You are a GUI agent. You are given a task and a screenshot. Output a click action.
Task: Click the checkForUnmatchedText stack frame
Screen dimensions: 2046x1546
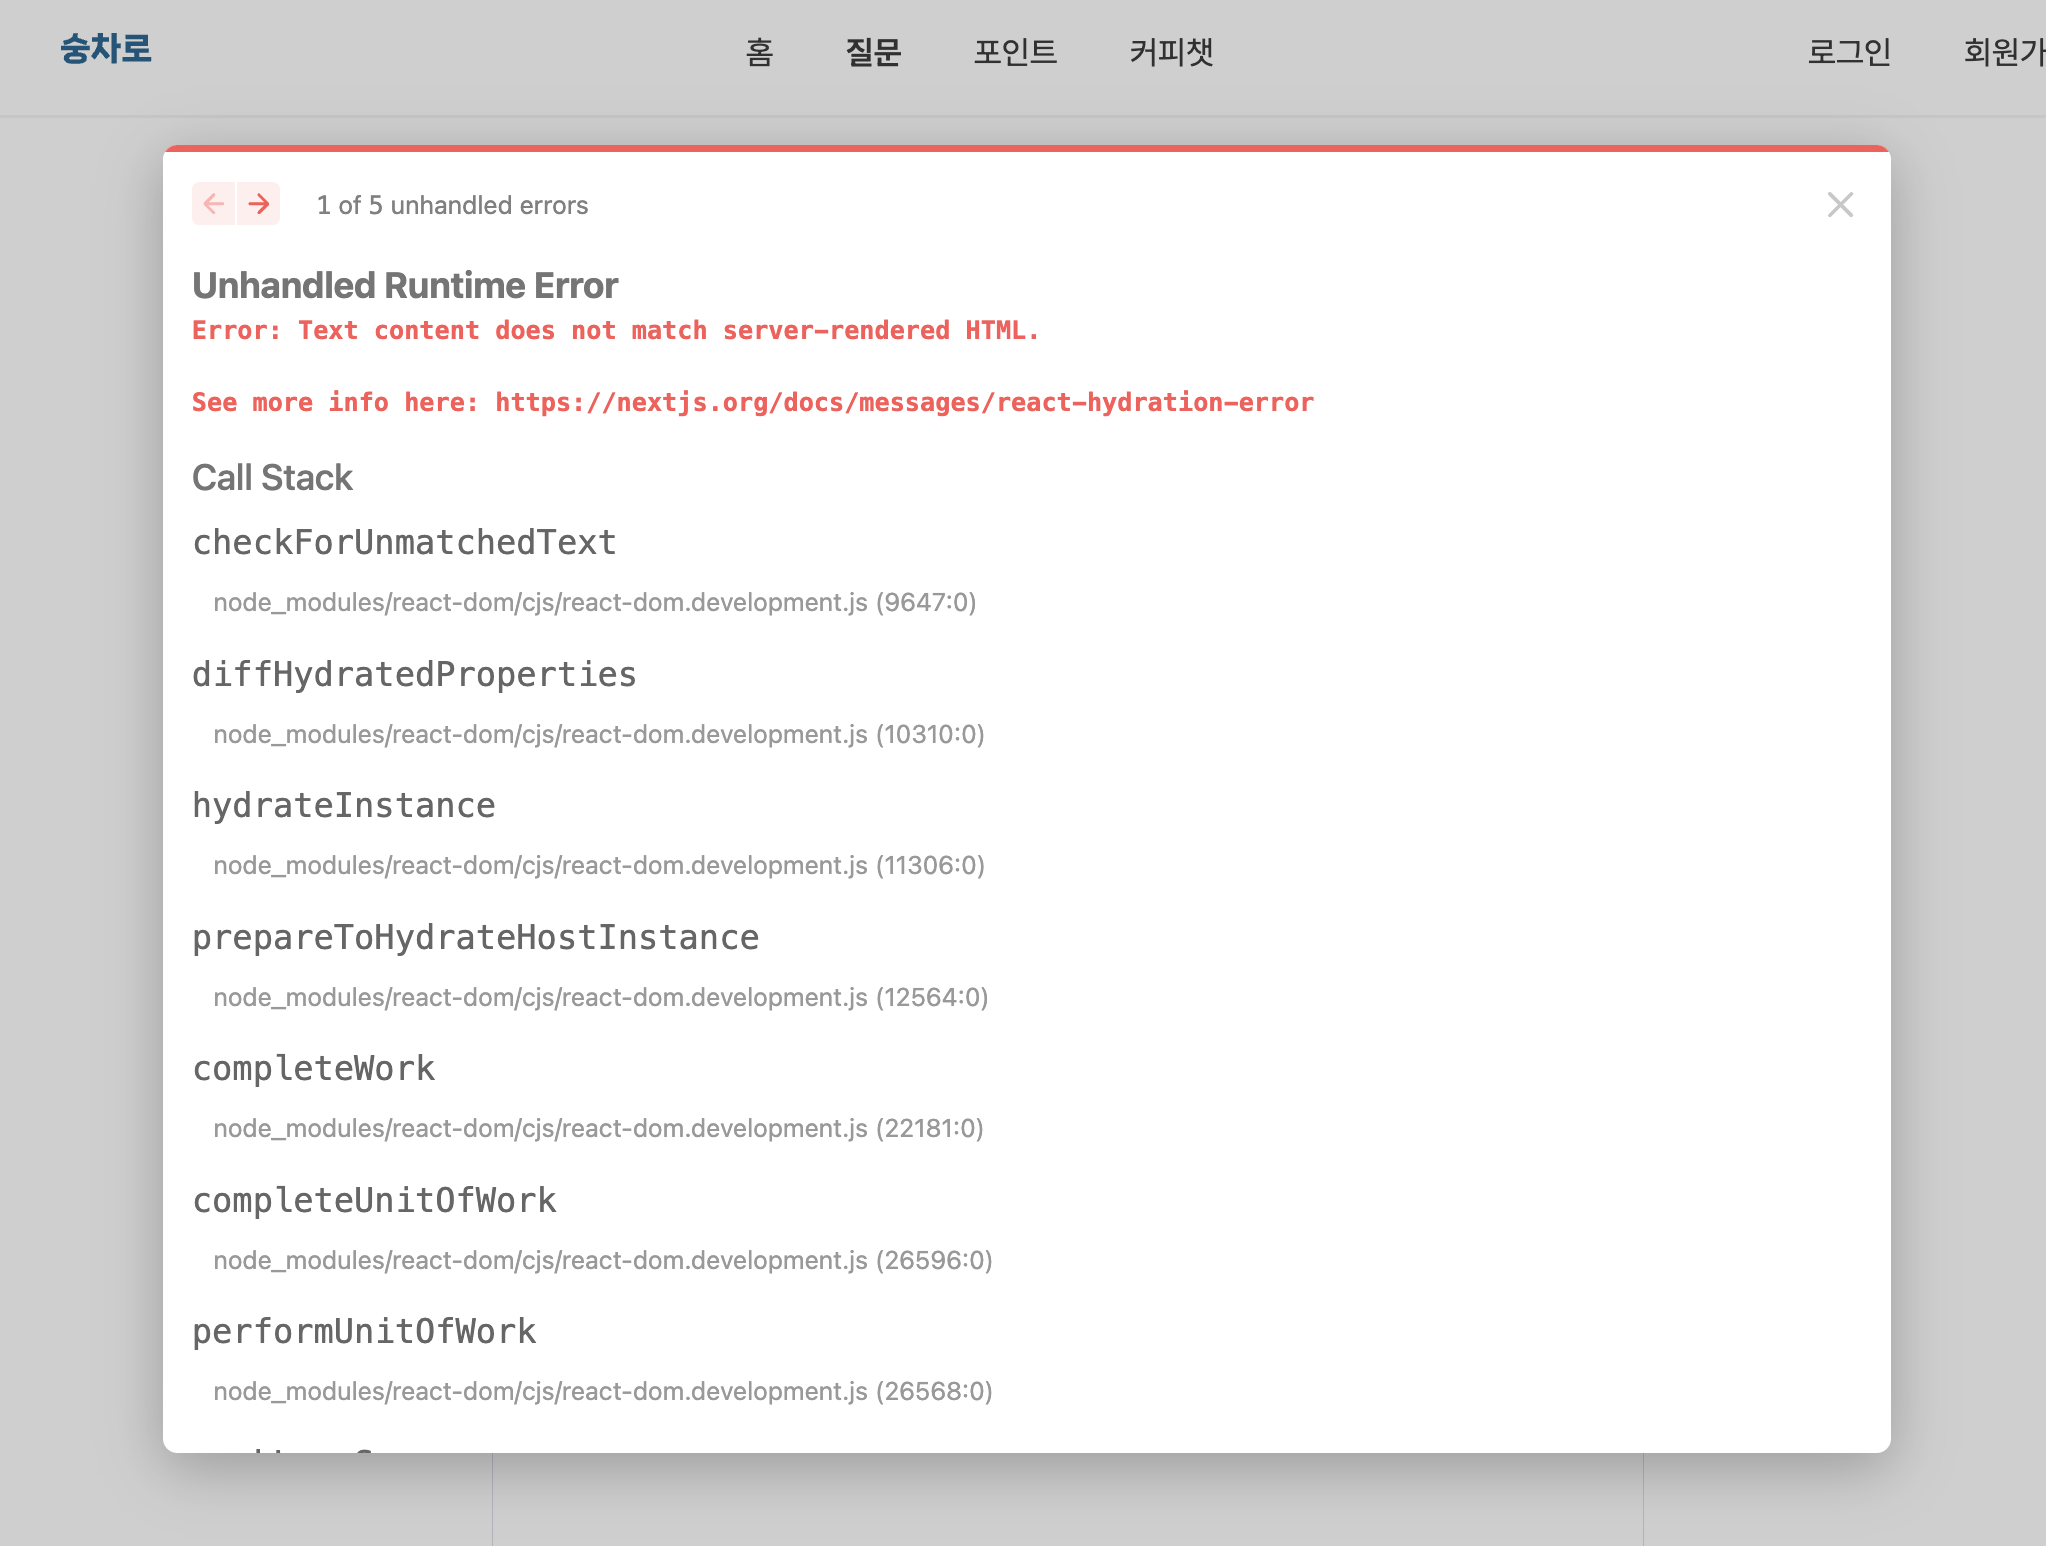point(404,542)
